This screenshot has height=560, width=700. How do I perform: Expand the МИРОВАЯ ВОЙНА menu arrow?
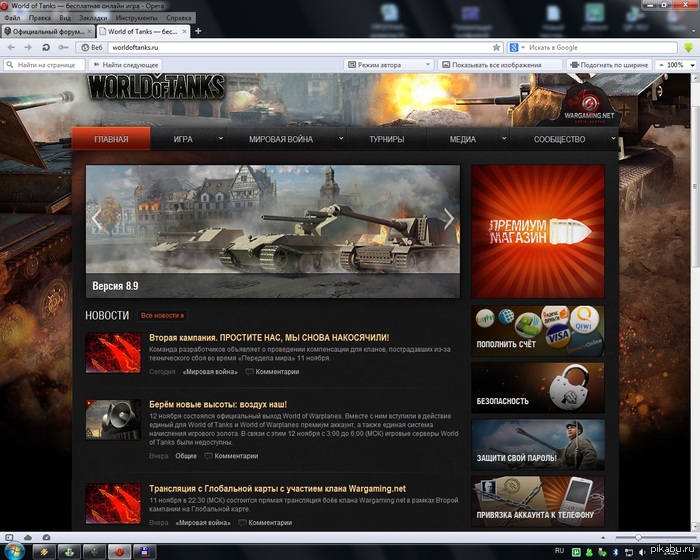[x=341, y=139]
